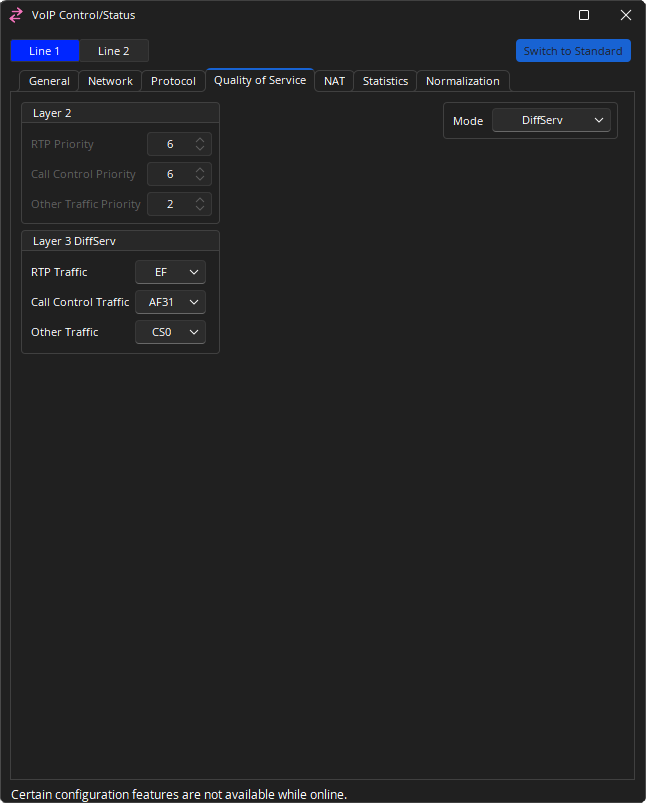
Task: Open the RTP Traffic EF dropdown
Action: (x=170, y=272)
